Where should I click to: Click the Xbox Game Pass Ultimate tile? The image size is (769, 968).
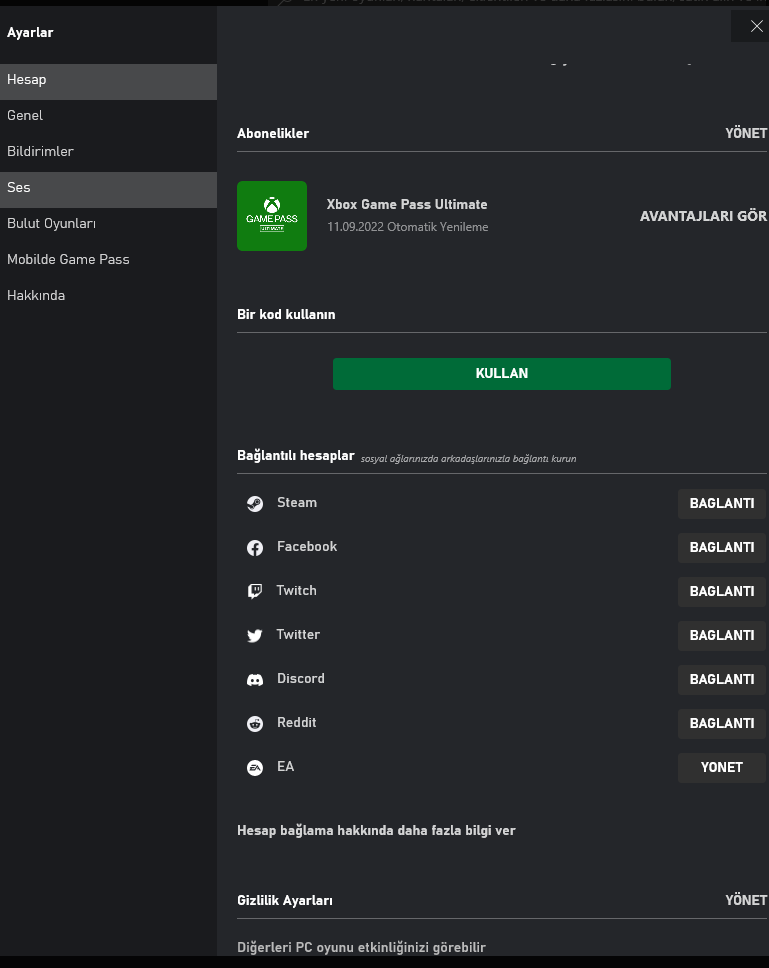click(x=272, y=216)
